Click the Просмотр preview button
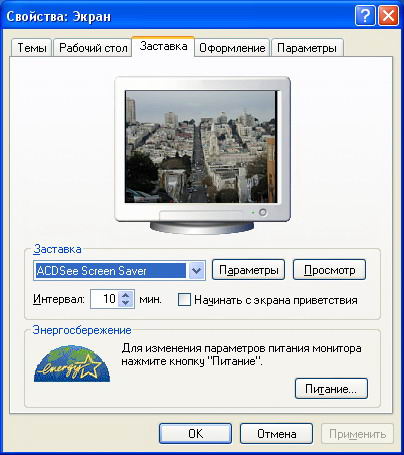Screen dimensions: 404x455 pos(329,270)
